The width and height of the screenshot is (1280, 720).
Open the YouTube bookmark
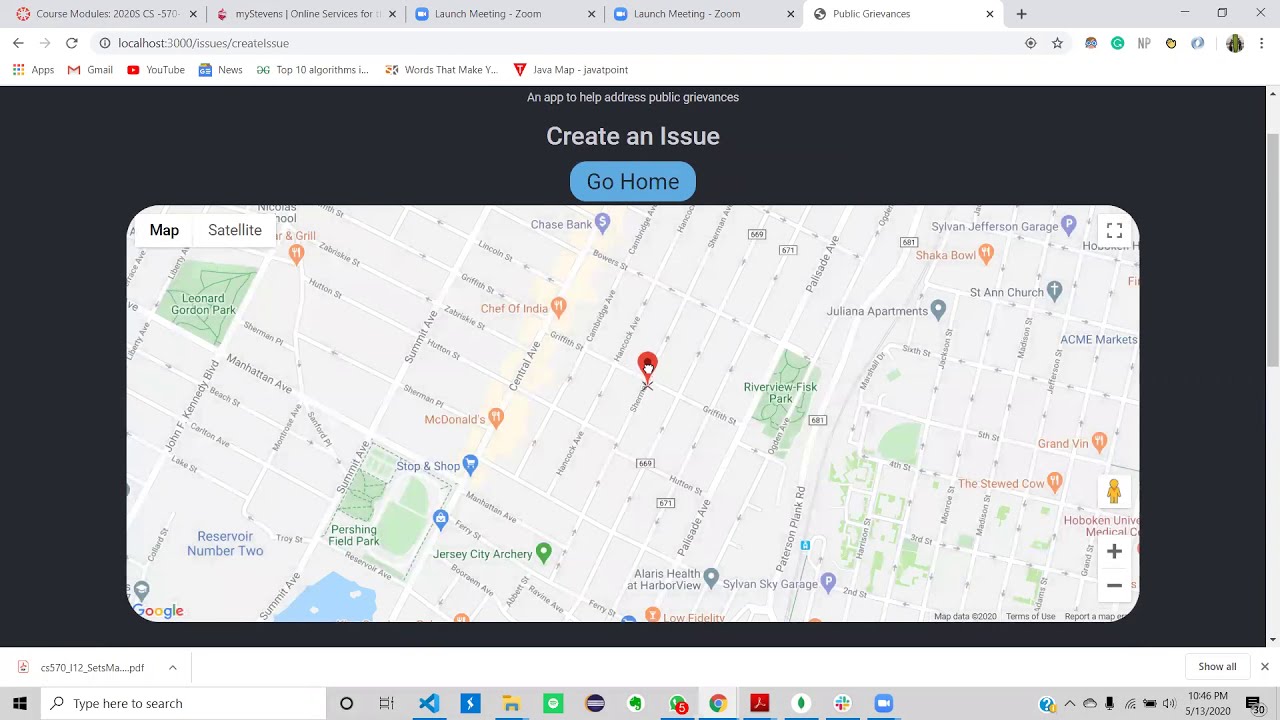click(156, 70)
